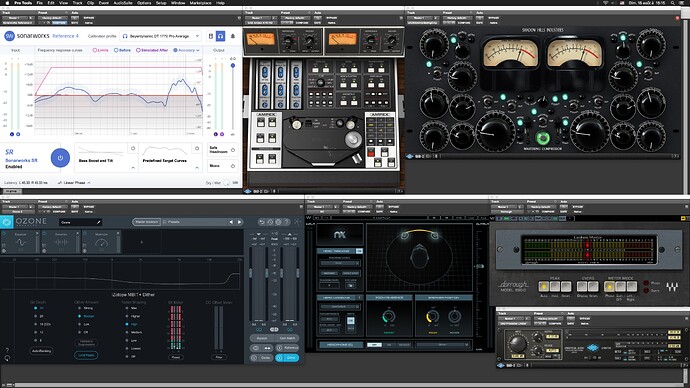Go to the next Ozone preset arrow
Viewport: 690px width, 388px height.
[x=239, y=222]
